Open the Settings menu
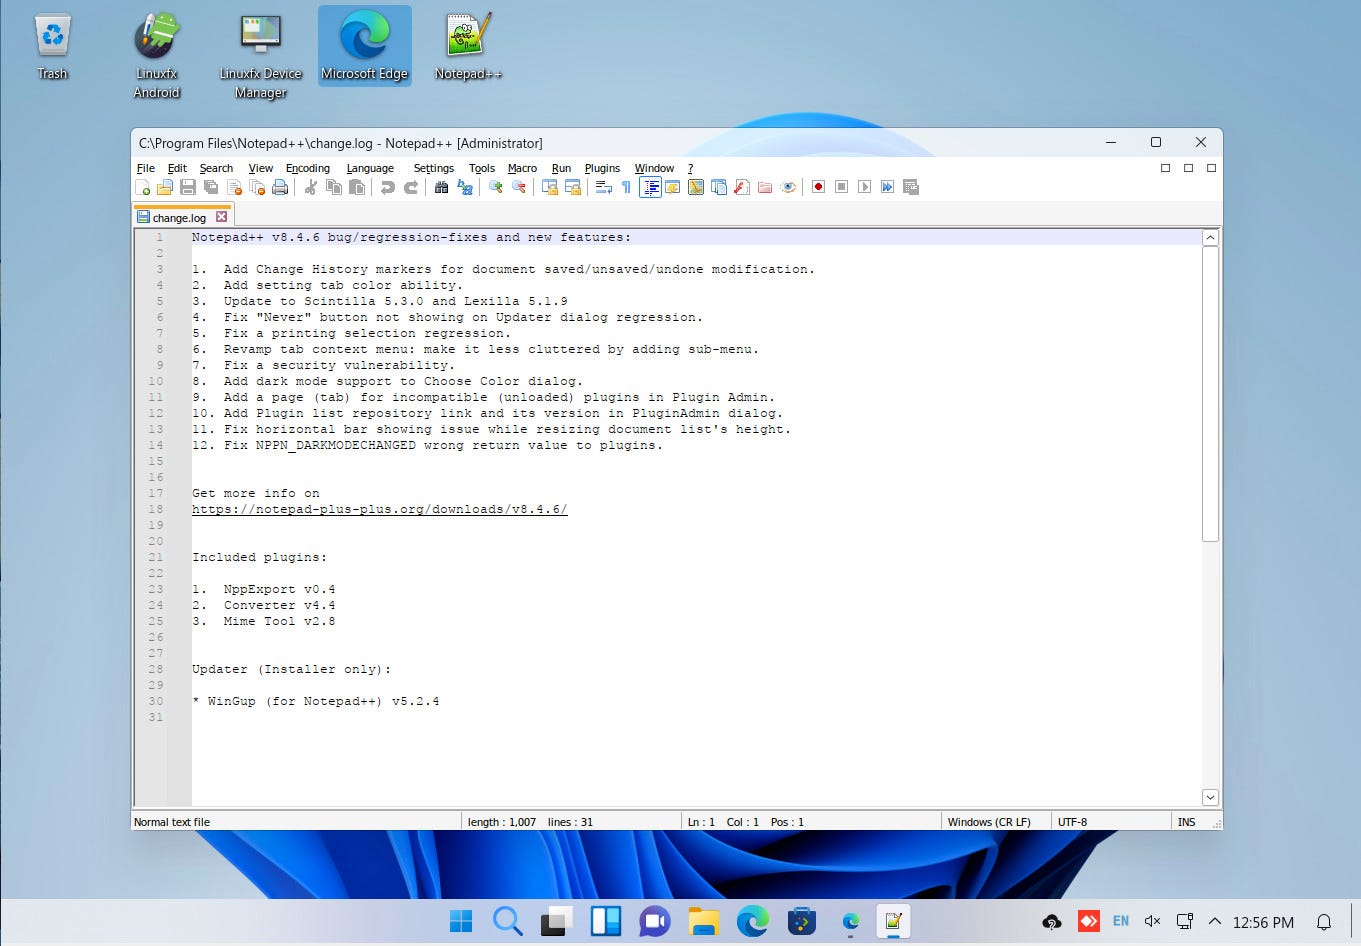 click(433, 168)
